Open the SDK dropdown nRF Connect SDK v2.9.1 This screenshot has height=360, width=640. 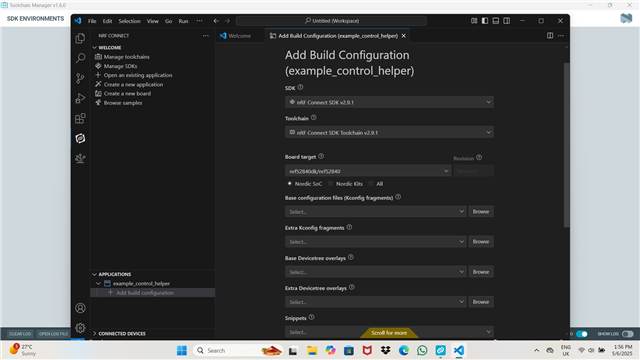(389, 102)
